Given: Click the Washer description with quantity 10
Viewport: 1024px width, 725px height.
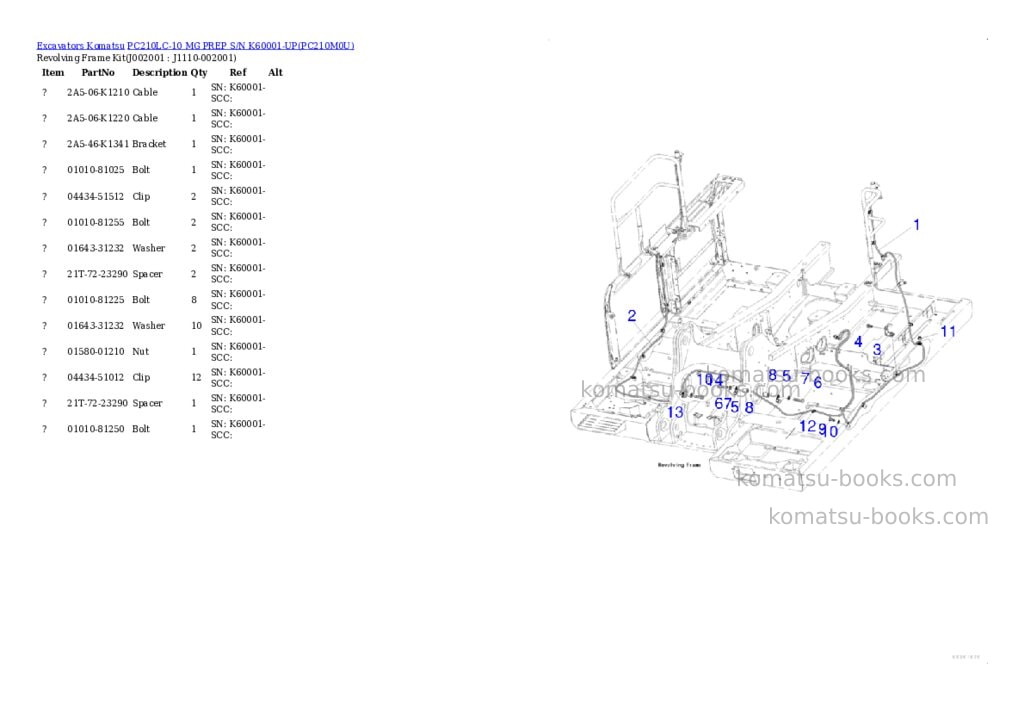Looking at the screenshot, I should click(x=148, y=325).
